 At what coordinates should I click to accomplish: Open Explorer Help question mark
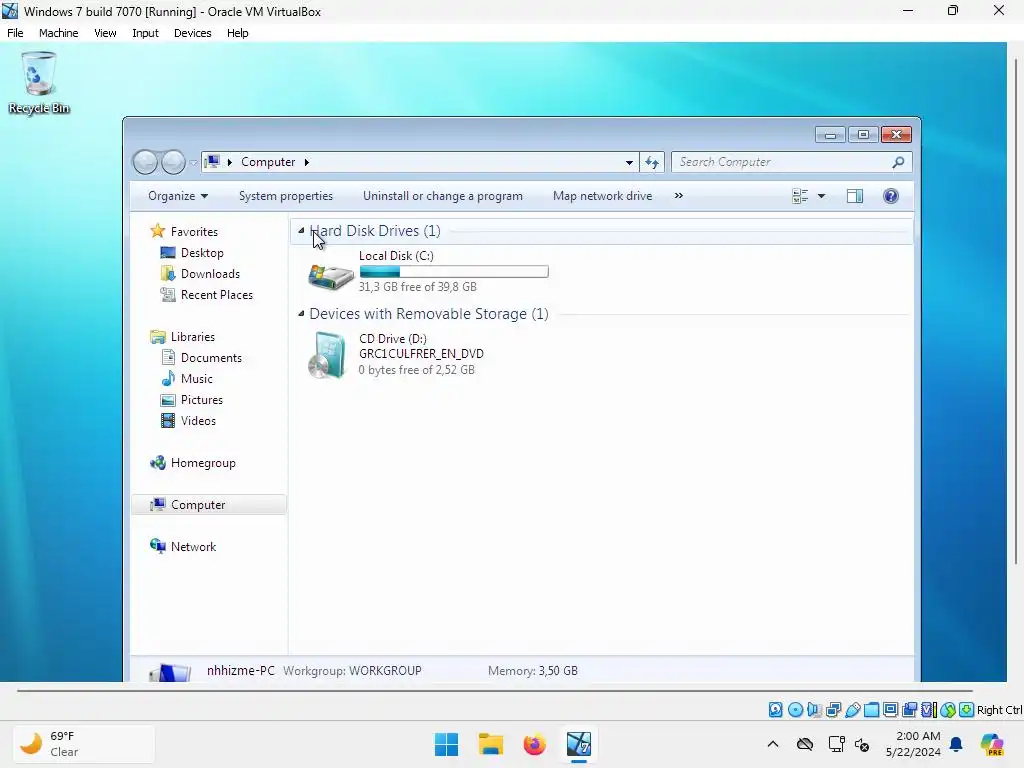[891, 196]
